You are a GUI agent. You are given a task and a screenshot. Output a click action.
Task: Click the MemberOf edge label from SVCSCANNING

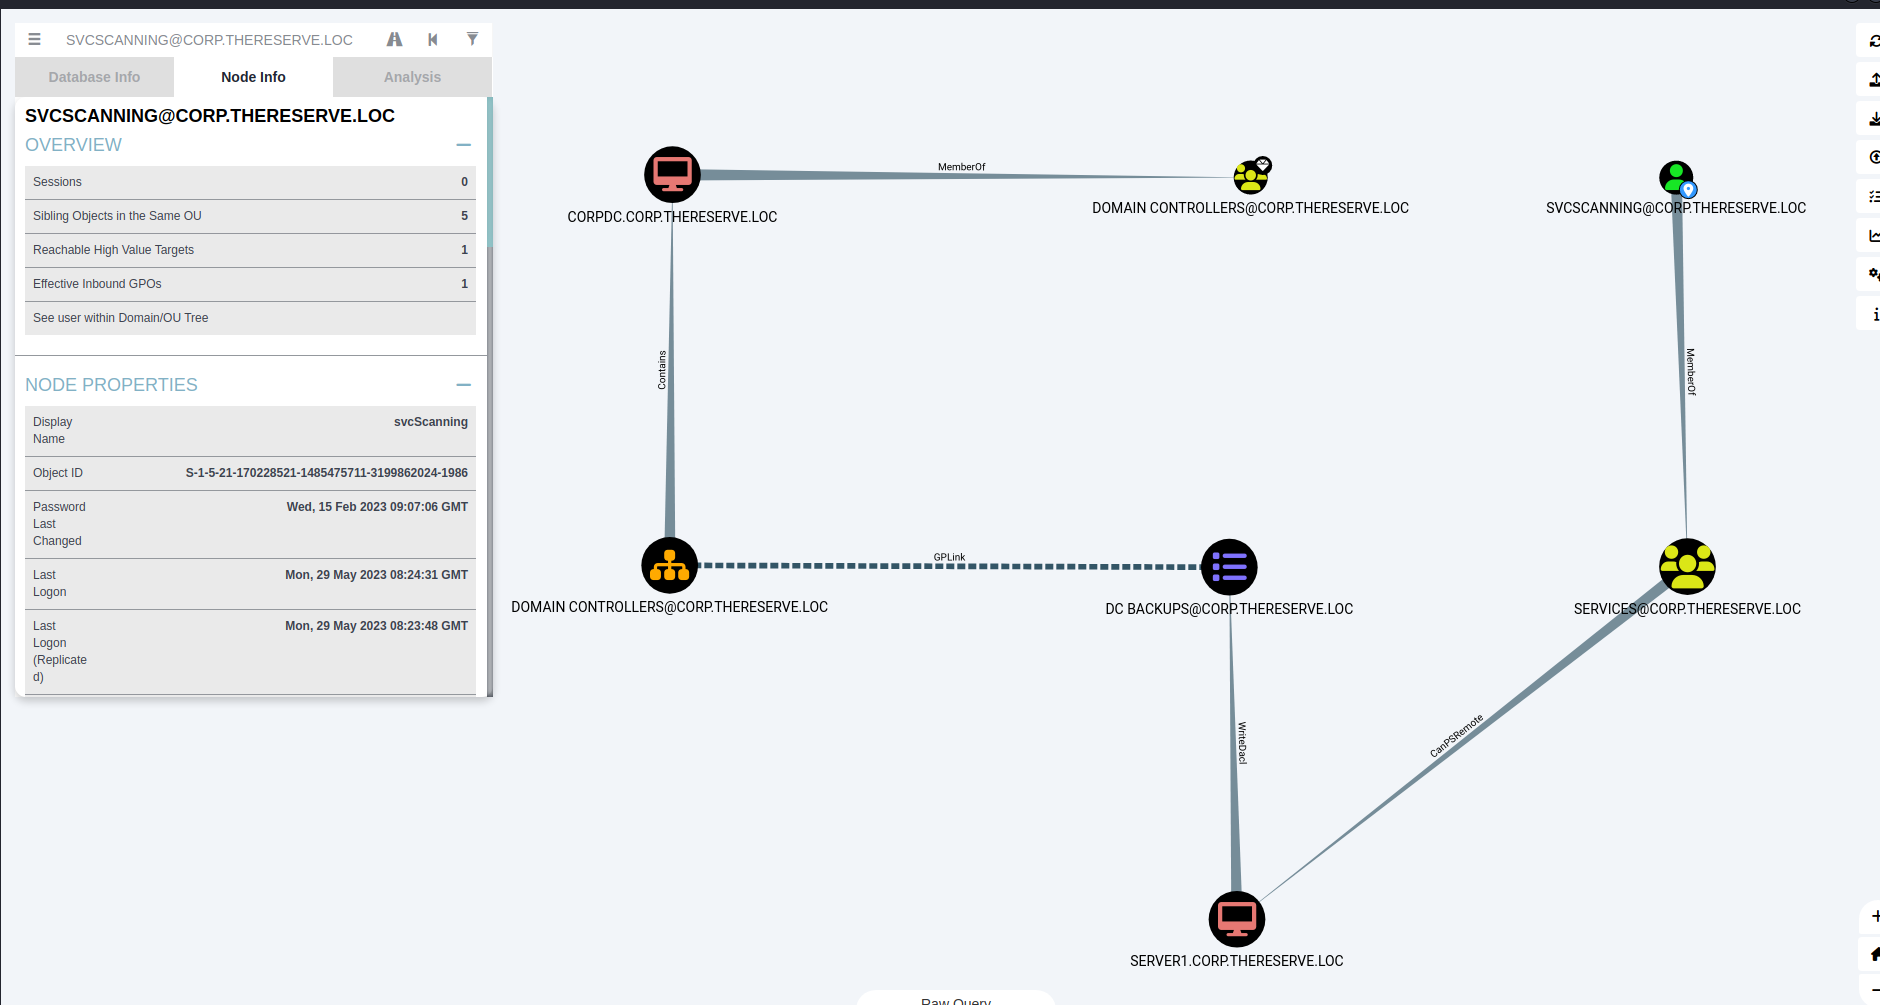[x=1691, y=372]
